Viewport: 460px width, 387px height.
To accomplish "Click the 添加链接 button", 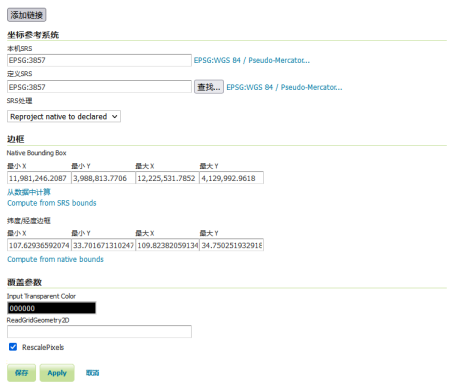I will coord(26,15).
